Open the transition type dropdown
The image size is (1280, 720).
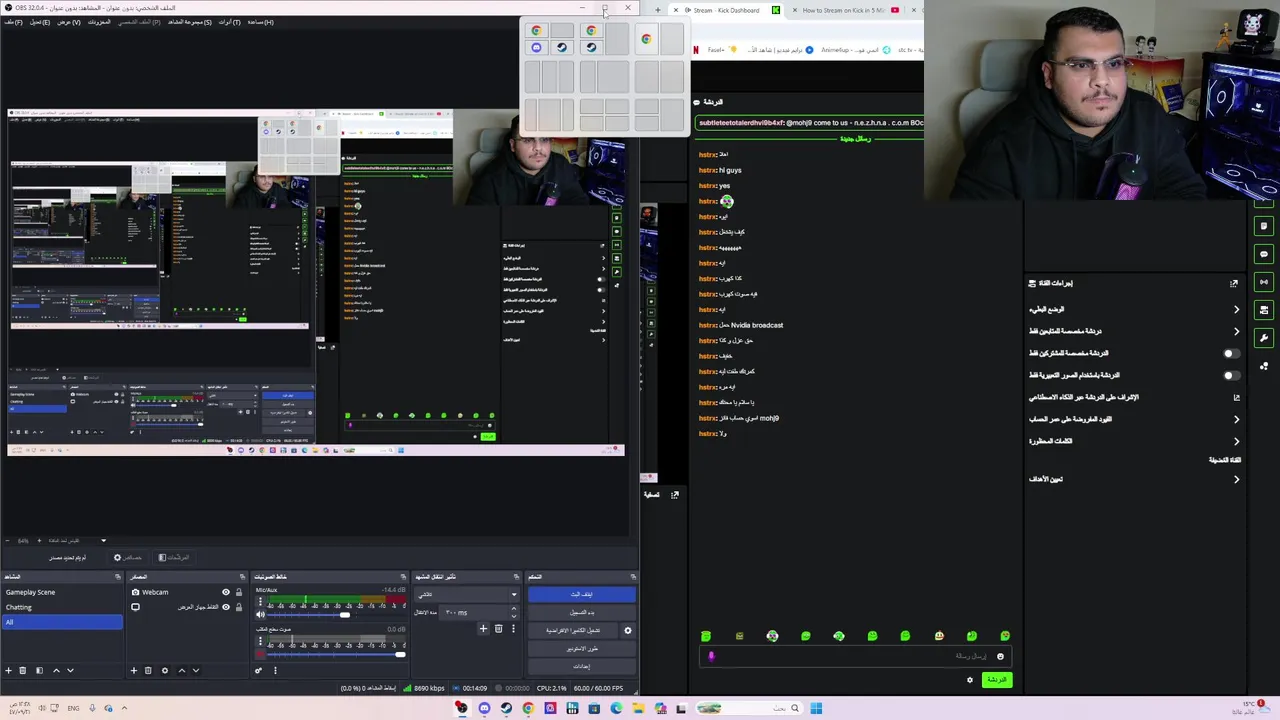click(x=467, y=594)
